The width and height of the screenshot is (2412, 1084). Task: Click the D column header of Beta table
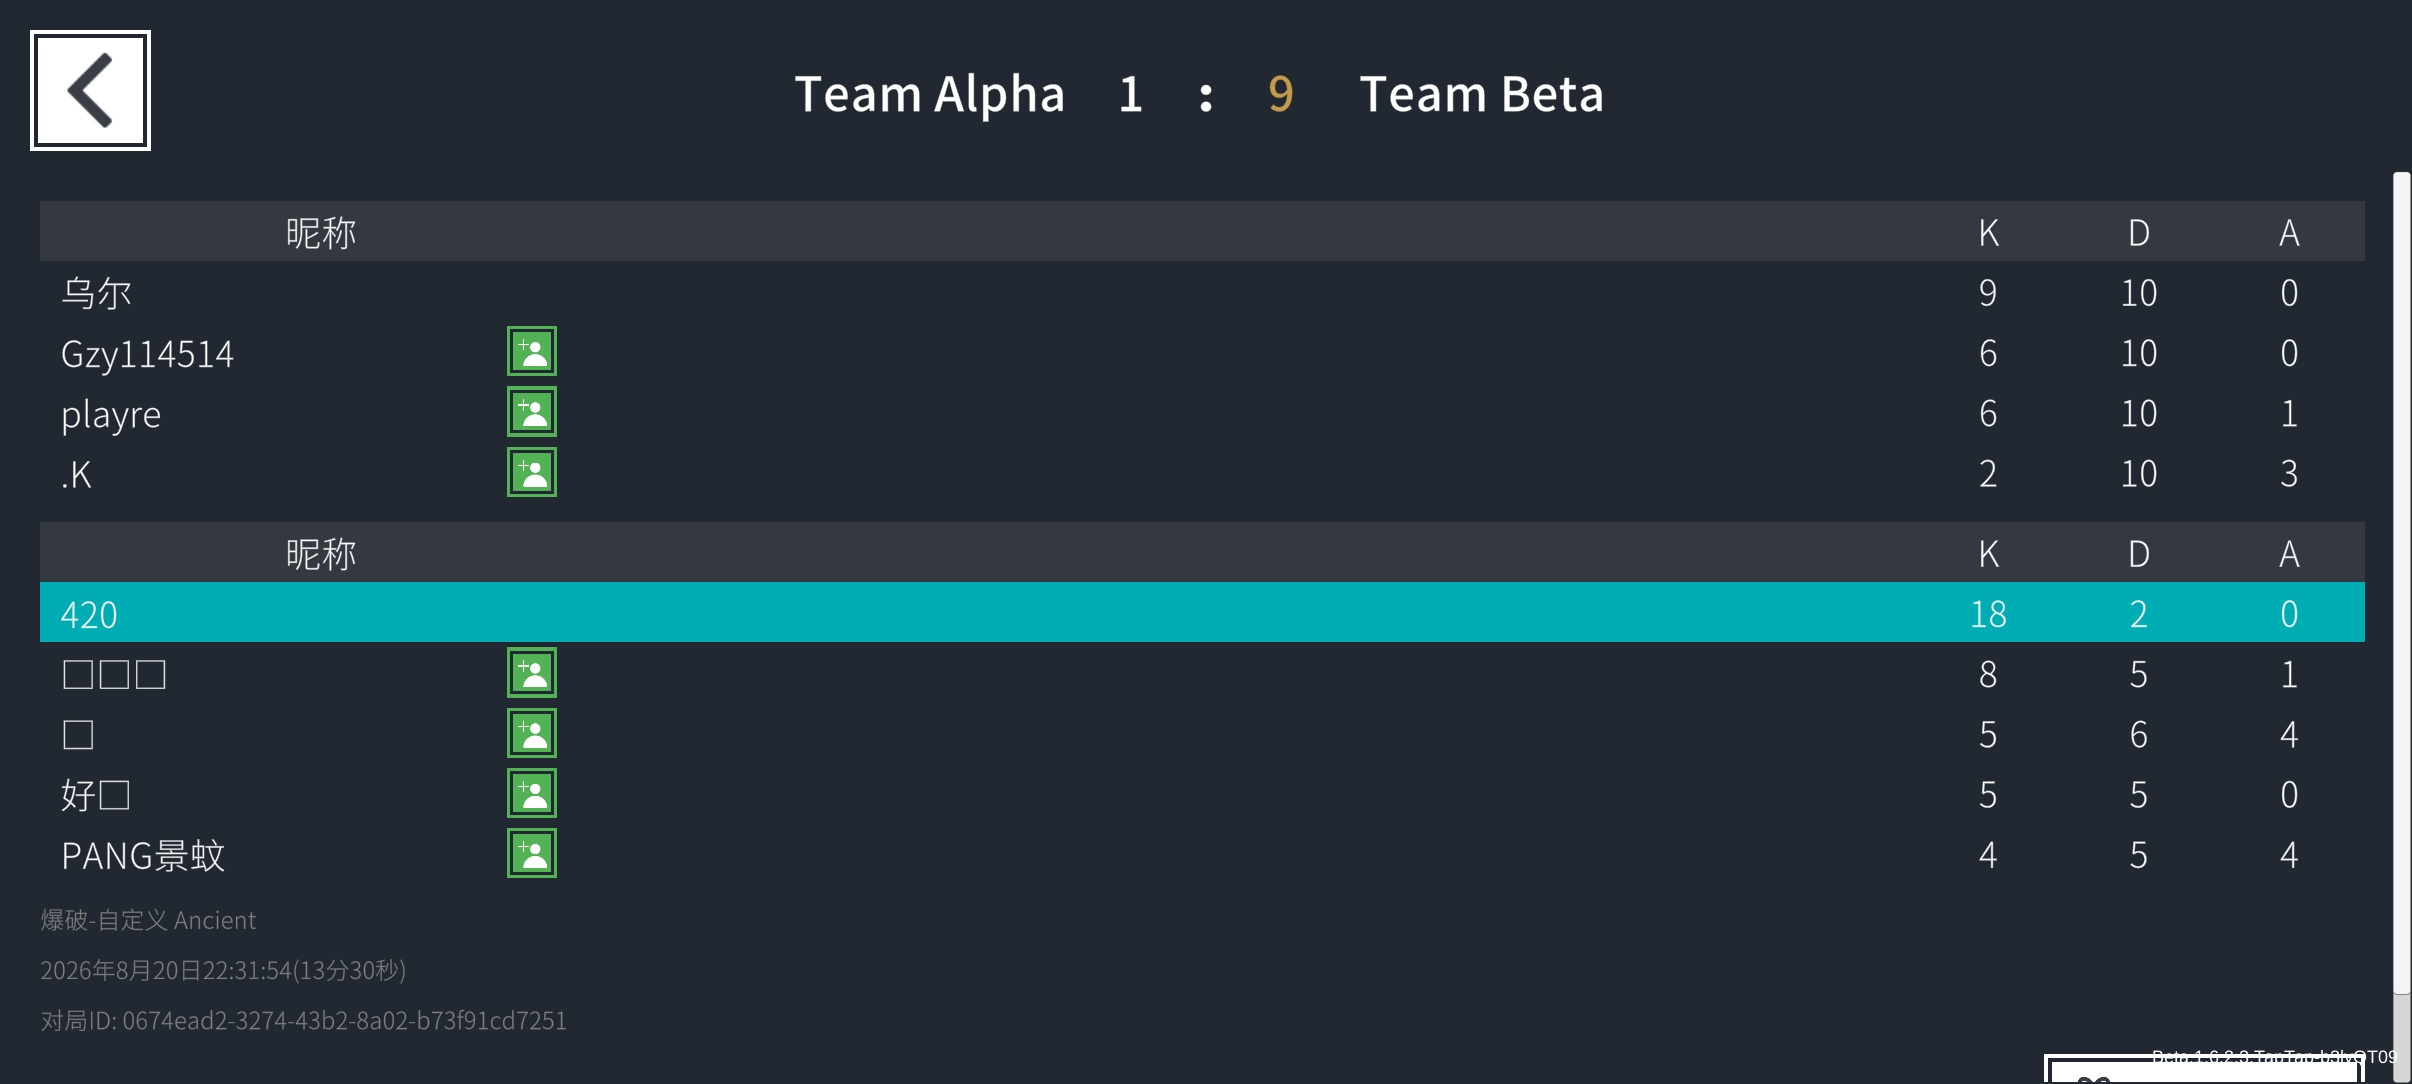2139,554
